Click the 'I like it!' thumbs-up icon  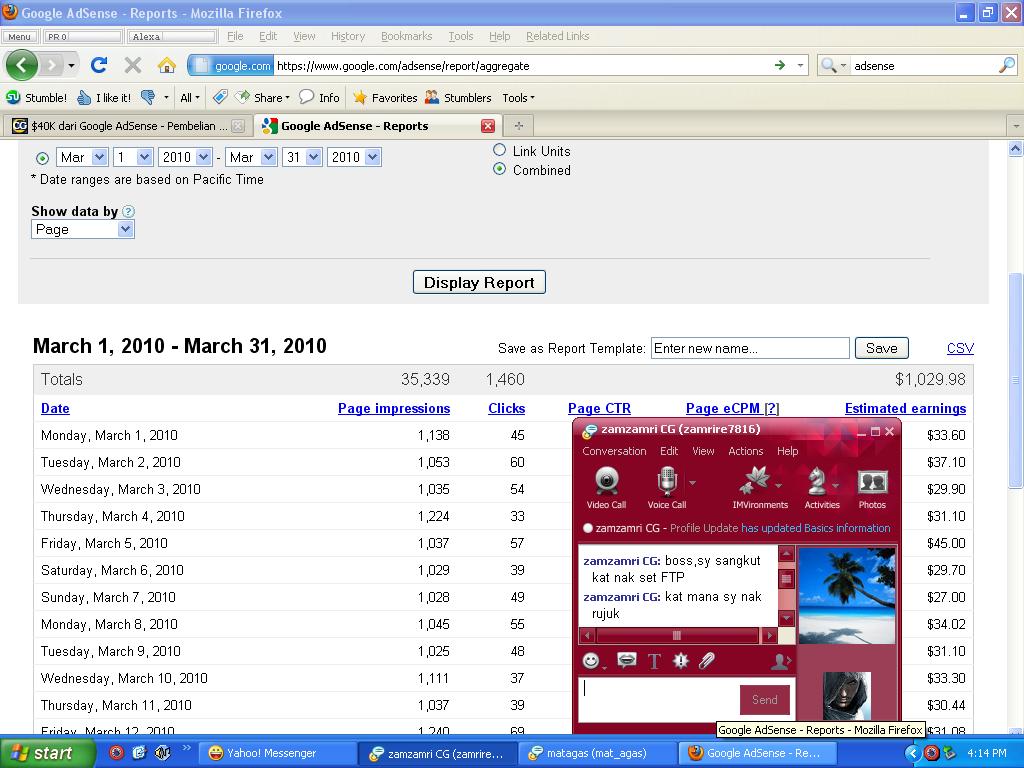click(84, 98)
